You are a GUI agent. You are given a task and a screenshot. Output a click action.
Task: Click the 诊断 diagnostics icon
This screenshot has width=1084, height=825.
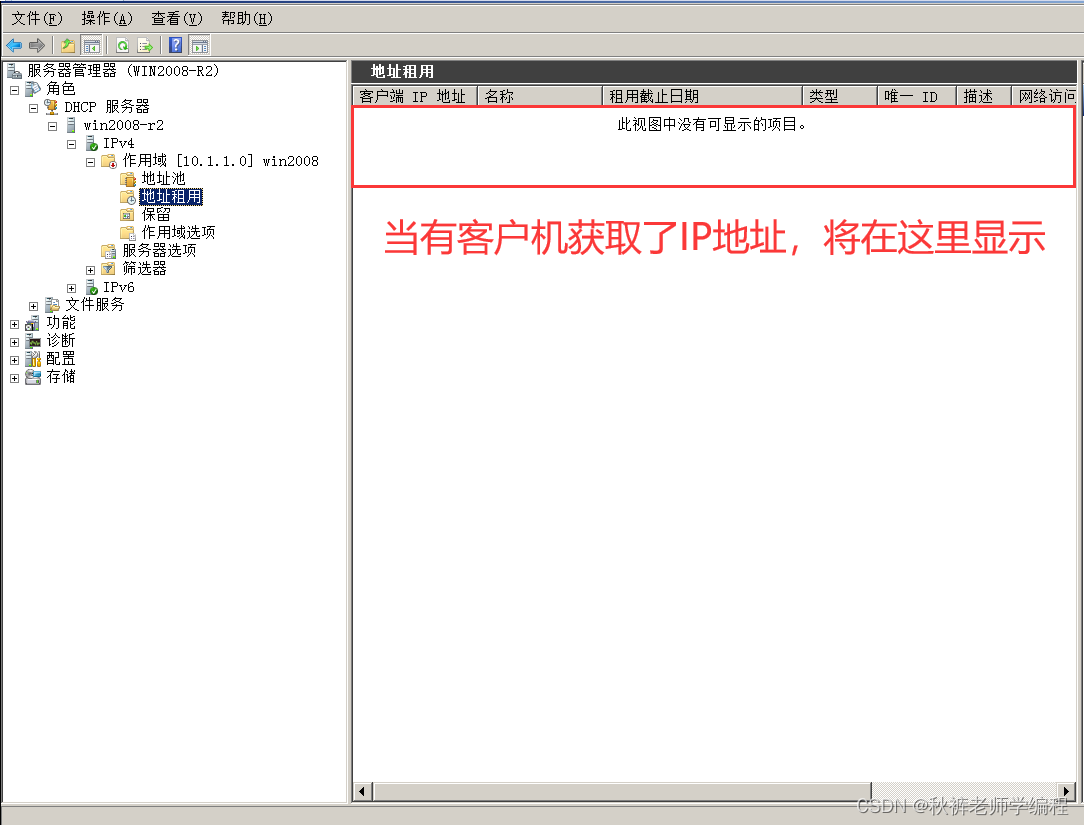[33, 341]
